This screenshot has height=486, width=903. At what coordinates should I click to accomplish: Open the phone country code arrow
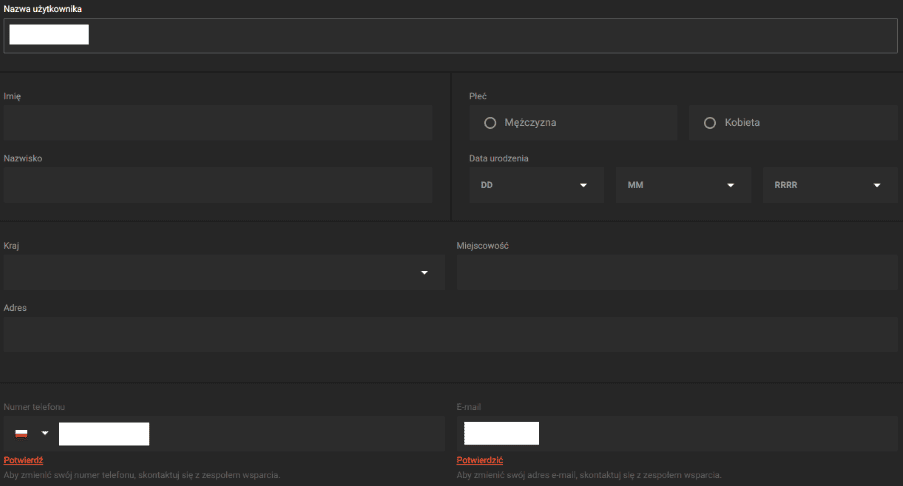tap(45, 433)
